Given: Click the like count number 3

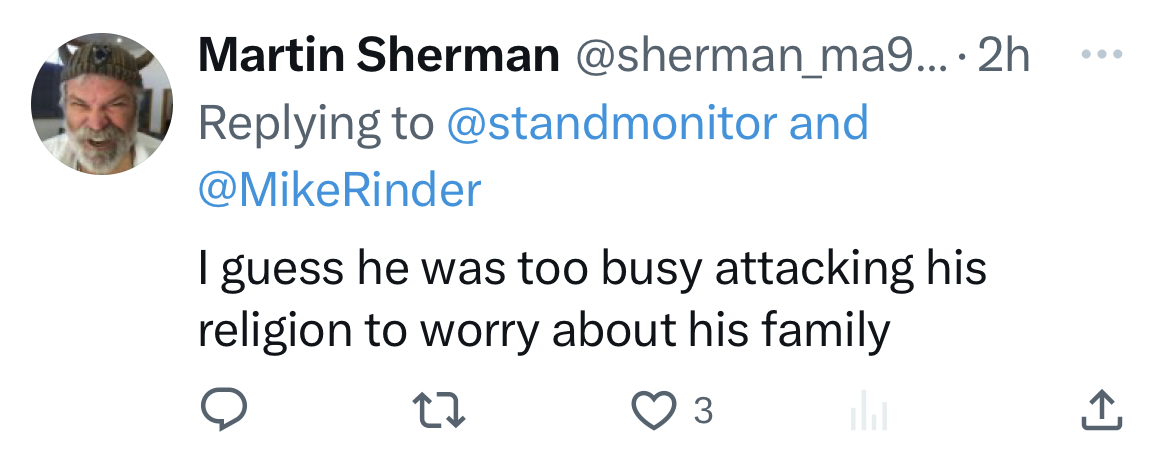Looking at the screenshot, I should coord(703,410).
